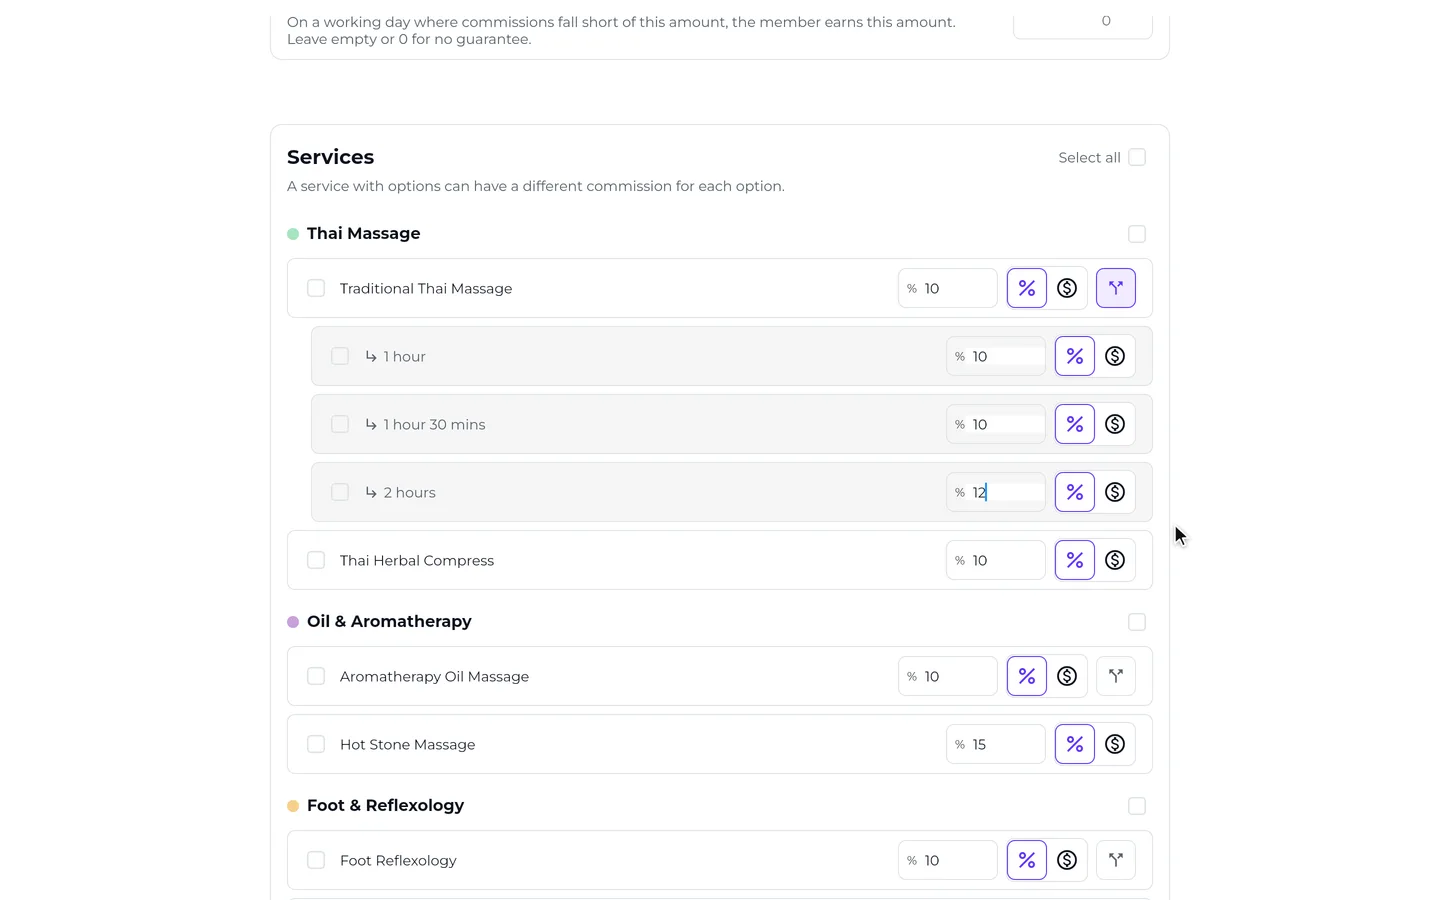This screenshot has width=1440, height=900.
Task: Tick the 1 hour 30 mins checkbox
Action: (340, 424)
